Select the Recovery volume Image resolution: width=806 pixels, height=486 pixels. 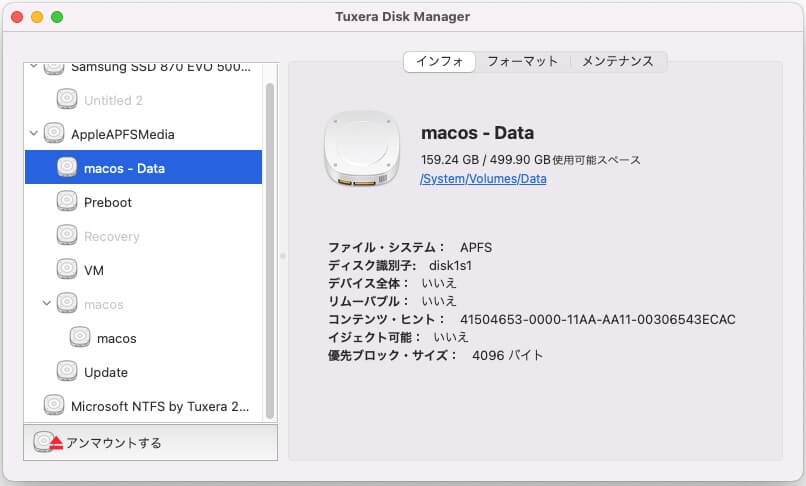[x=143, y=236]
